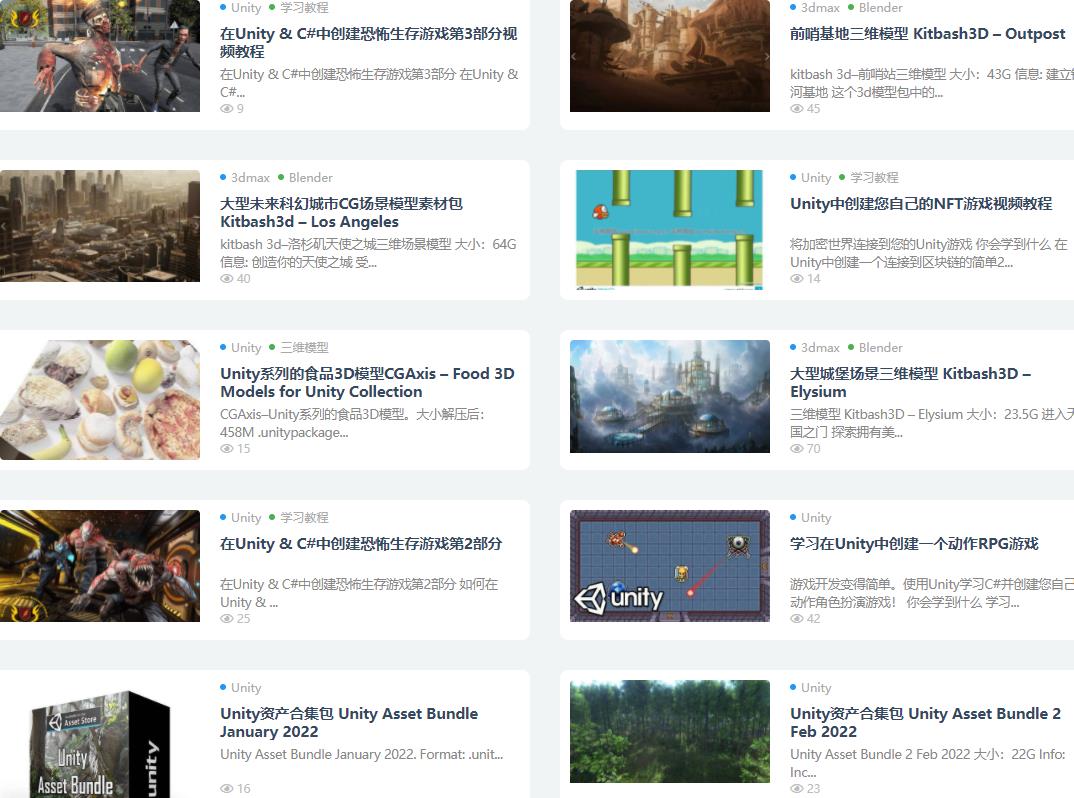The image size is (1074, 798).
Task: Click the Unity Asset Bundle box thumbnail
Action: click(100, 741)
